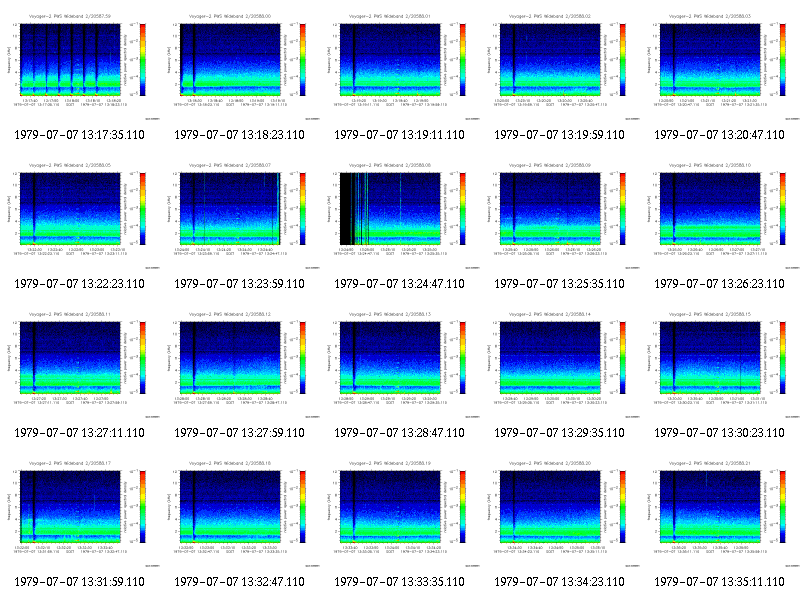800x596 pixels.
Task: View the 13:19:59.110 spectrogram plot
Action: [x=560, y=66]
